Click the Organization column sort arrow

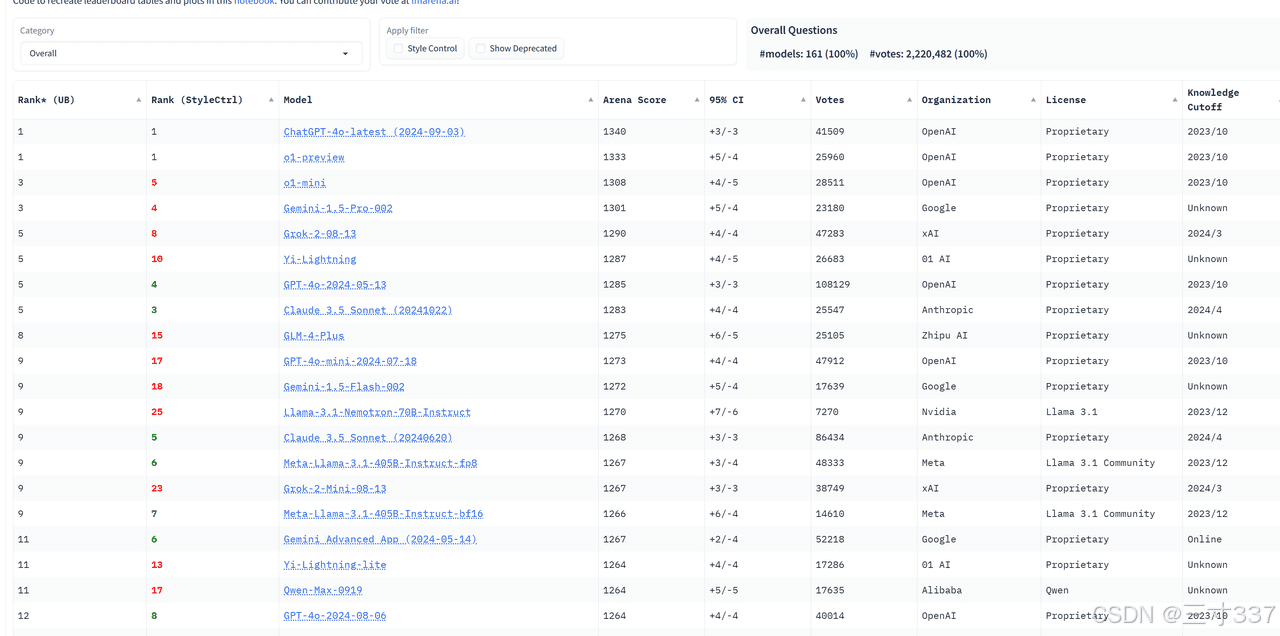pyautogui.click(x=1033, y=100)
